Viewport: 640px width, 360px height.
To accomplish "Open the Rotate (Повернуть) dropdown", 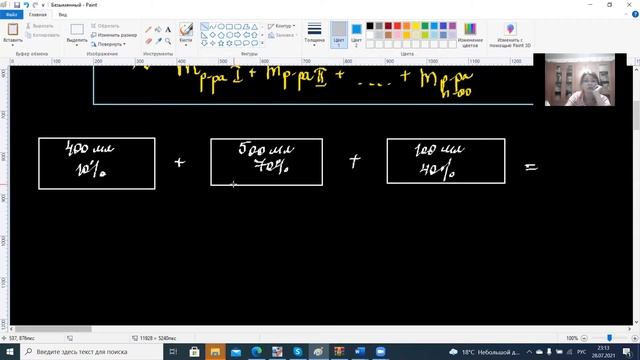I will pyautogui.click(x=108, y=44).
